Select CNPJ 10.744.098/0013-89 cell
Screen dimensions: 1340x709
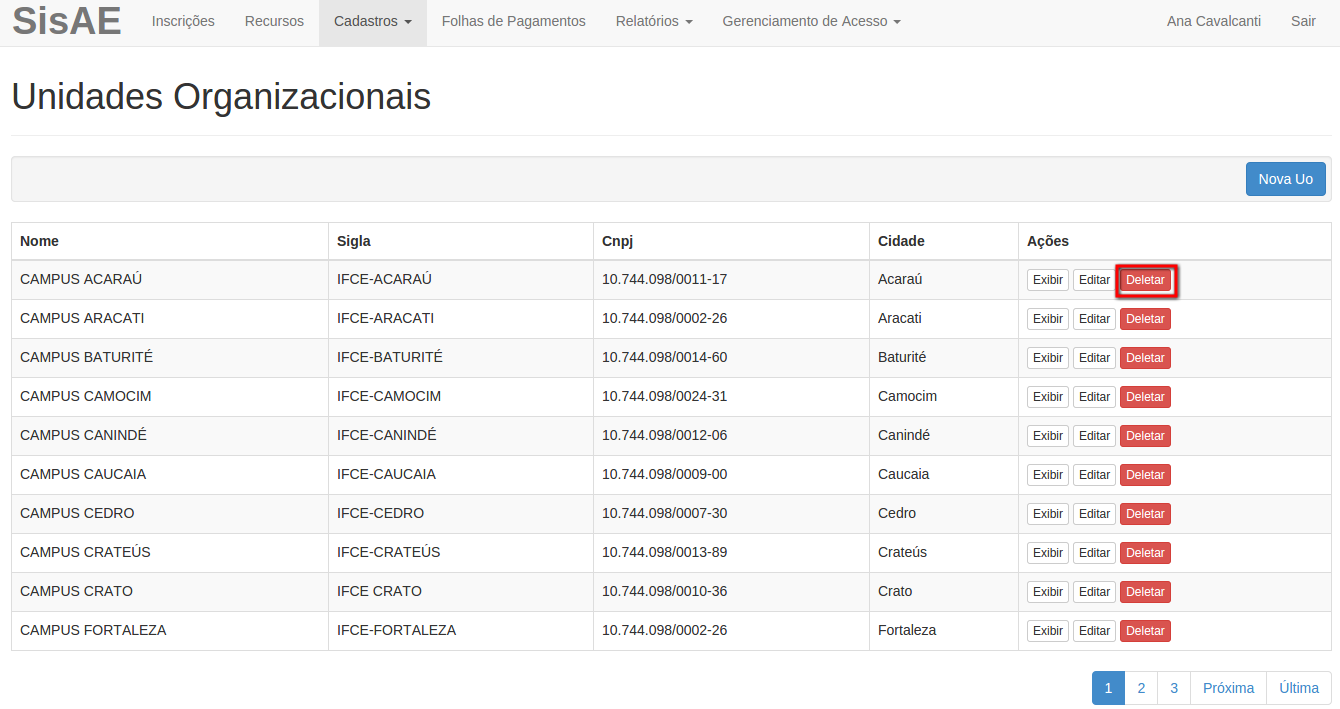(x=731, y=553)
